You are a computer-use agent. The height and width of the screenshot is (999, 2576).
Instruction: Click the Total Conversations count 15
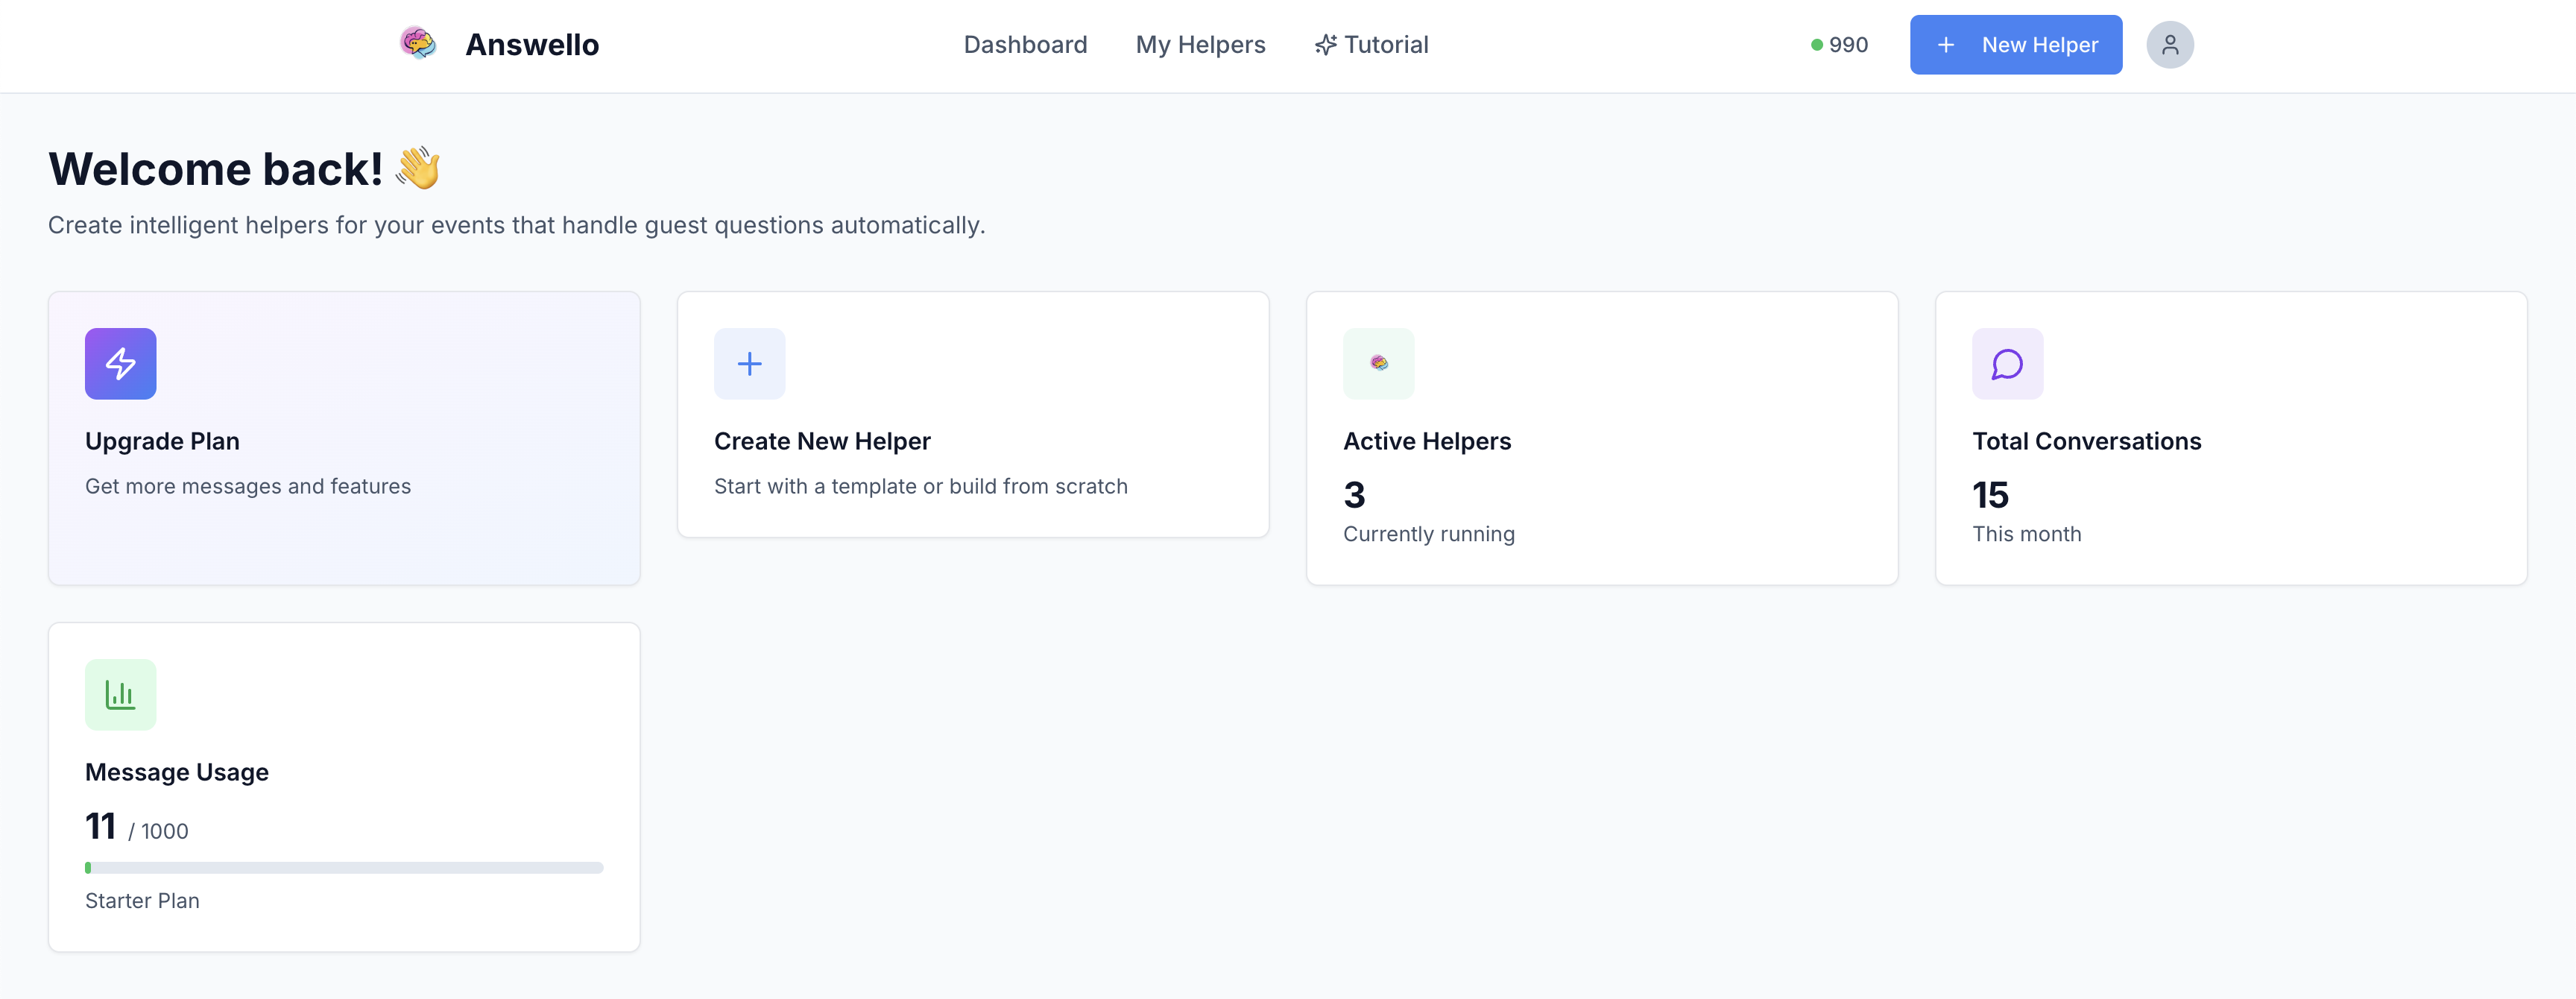pyautogui.click(x=1989, y=495)
